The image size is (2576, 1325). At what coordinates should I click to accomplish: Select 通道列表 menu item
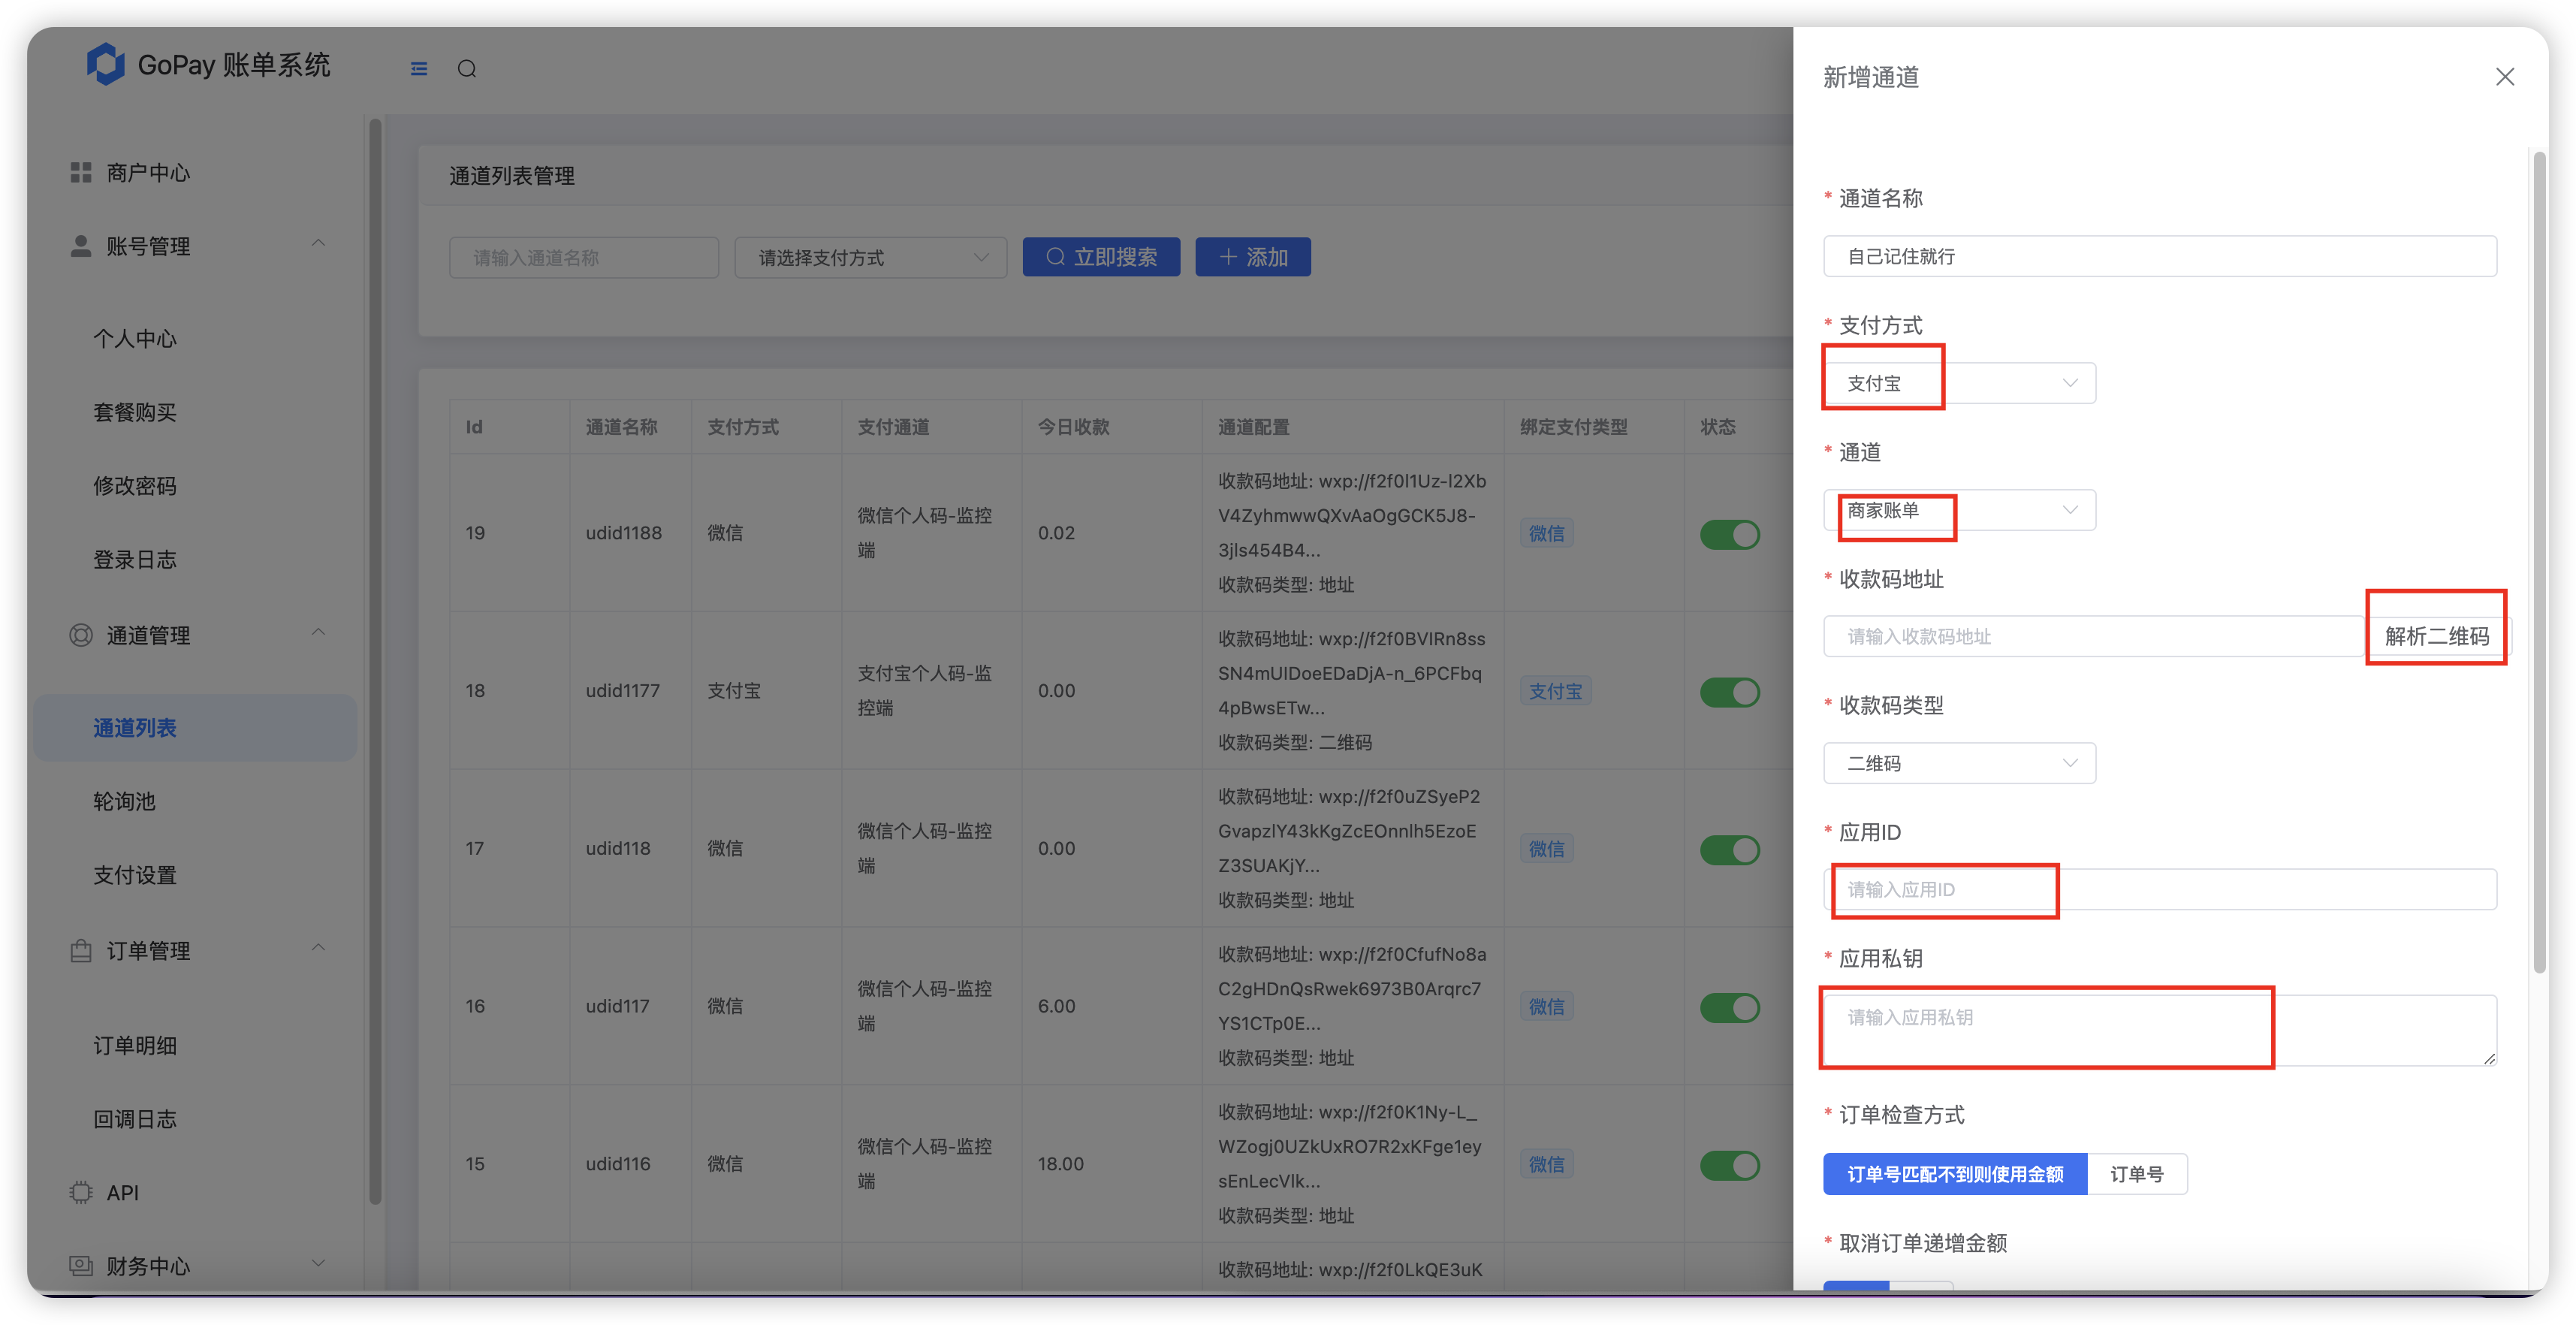pyautogui.click(x=196, y=728)
